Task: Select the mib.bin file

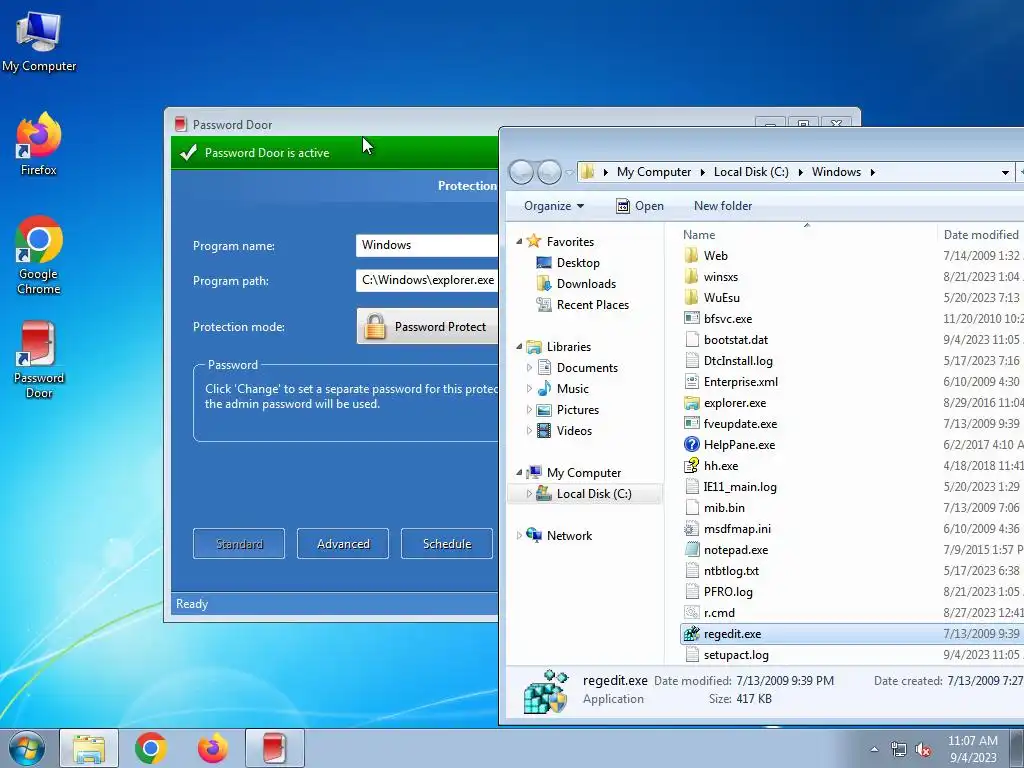Action: pos(724,507)
